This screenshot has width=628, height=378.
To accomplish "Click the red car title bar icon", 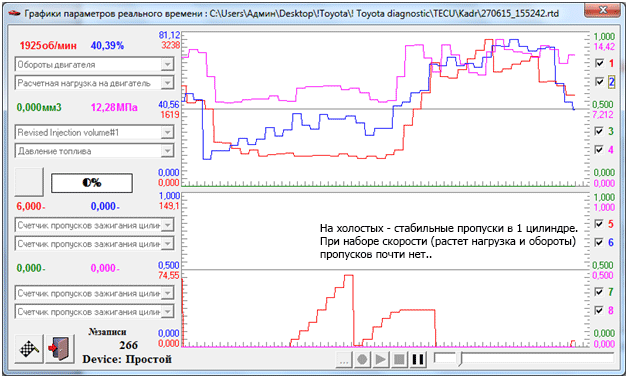I will coord(14,13).
